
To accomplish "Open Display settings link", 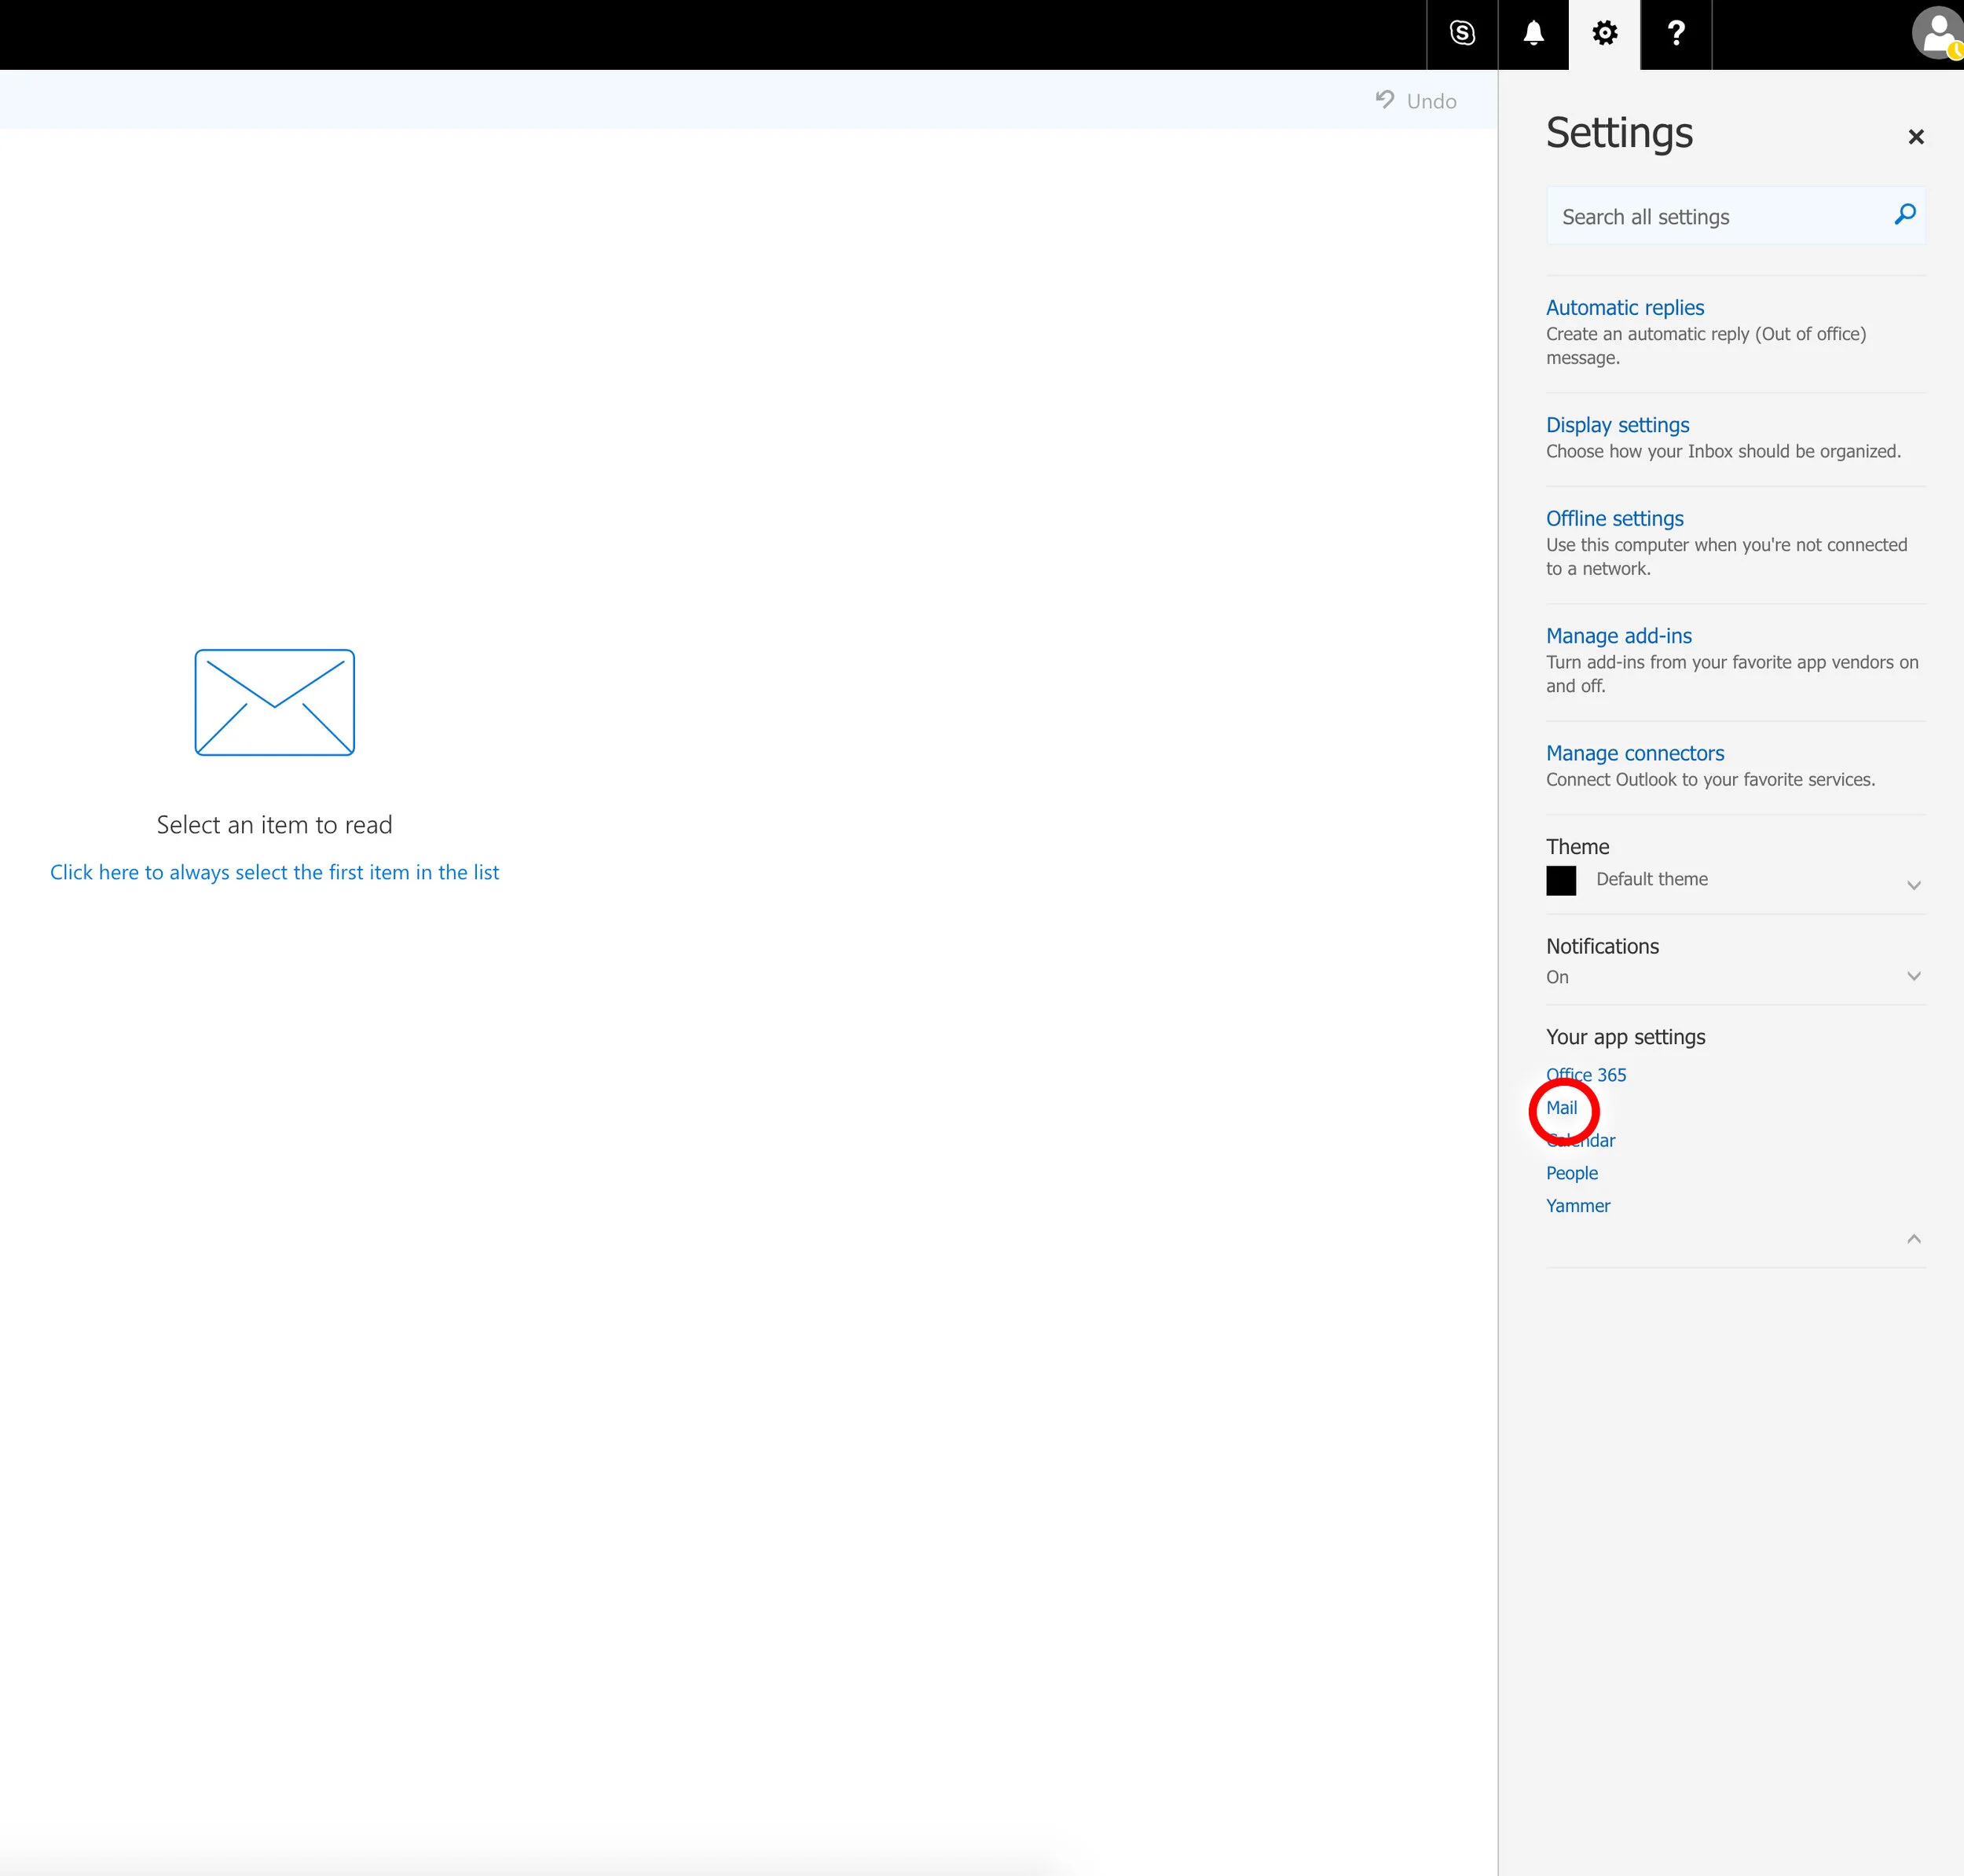I will [x=1617, y=425].
